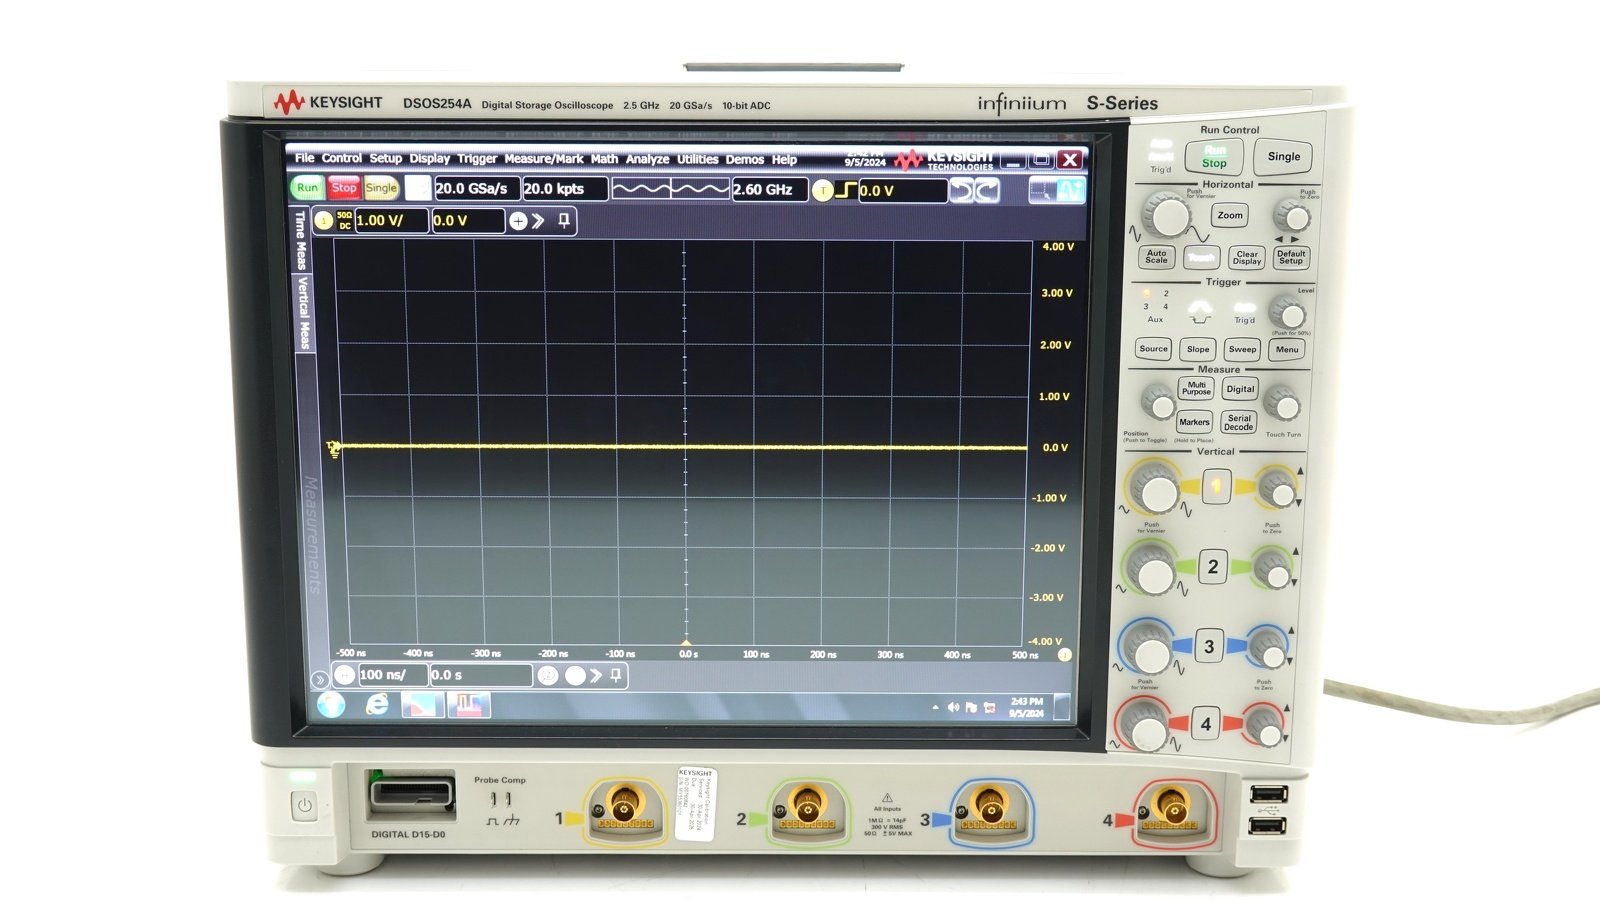Open the Analyze menu

pyautogui.click(x=647, y=159)
